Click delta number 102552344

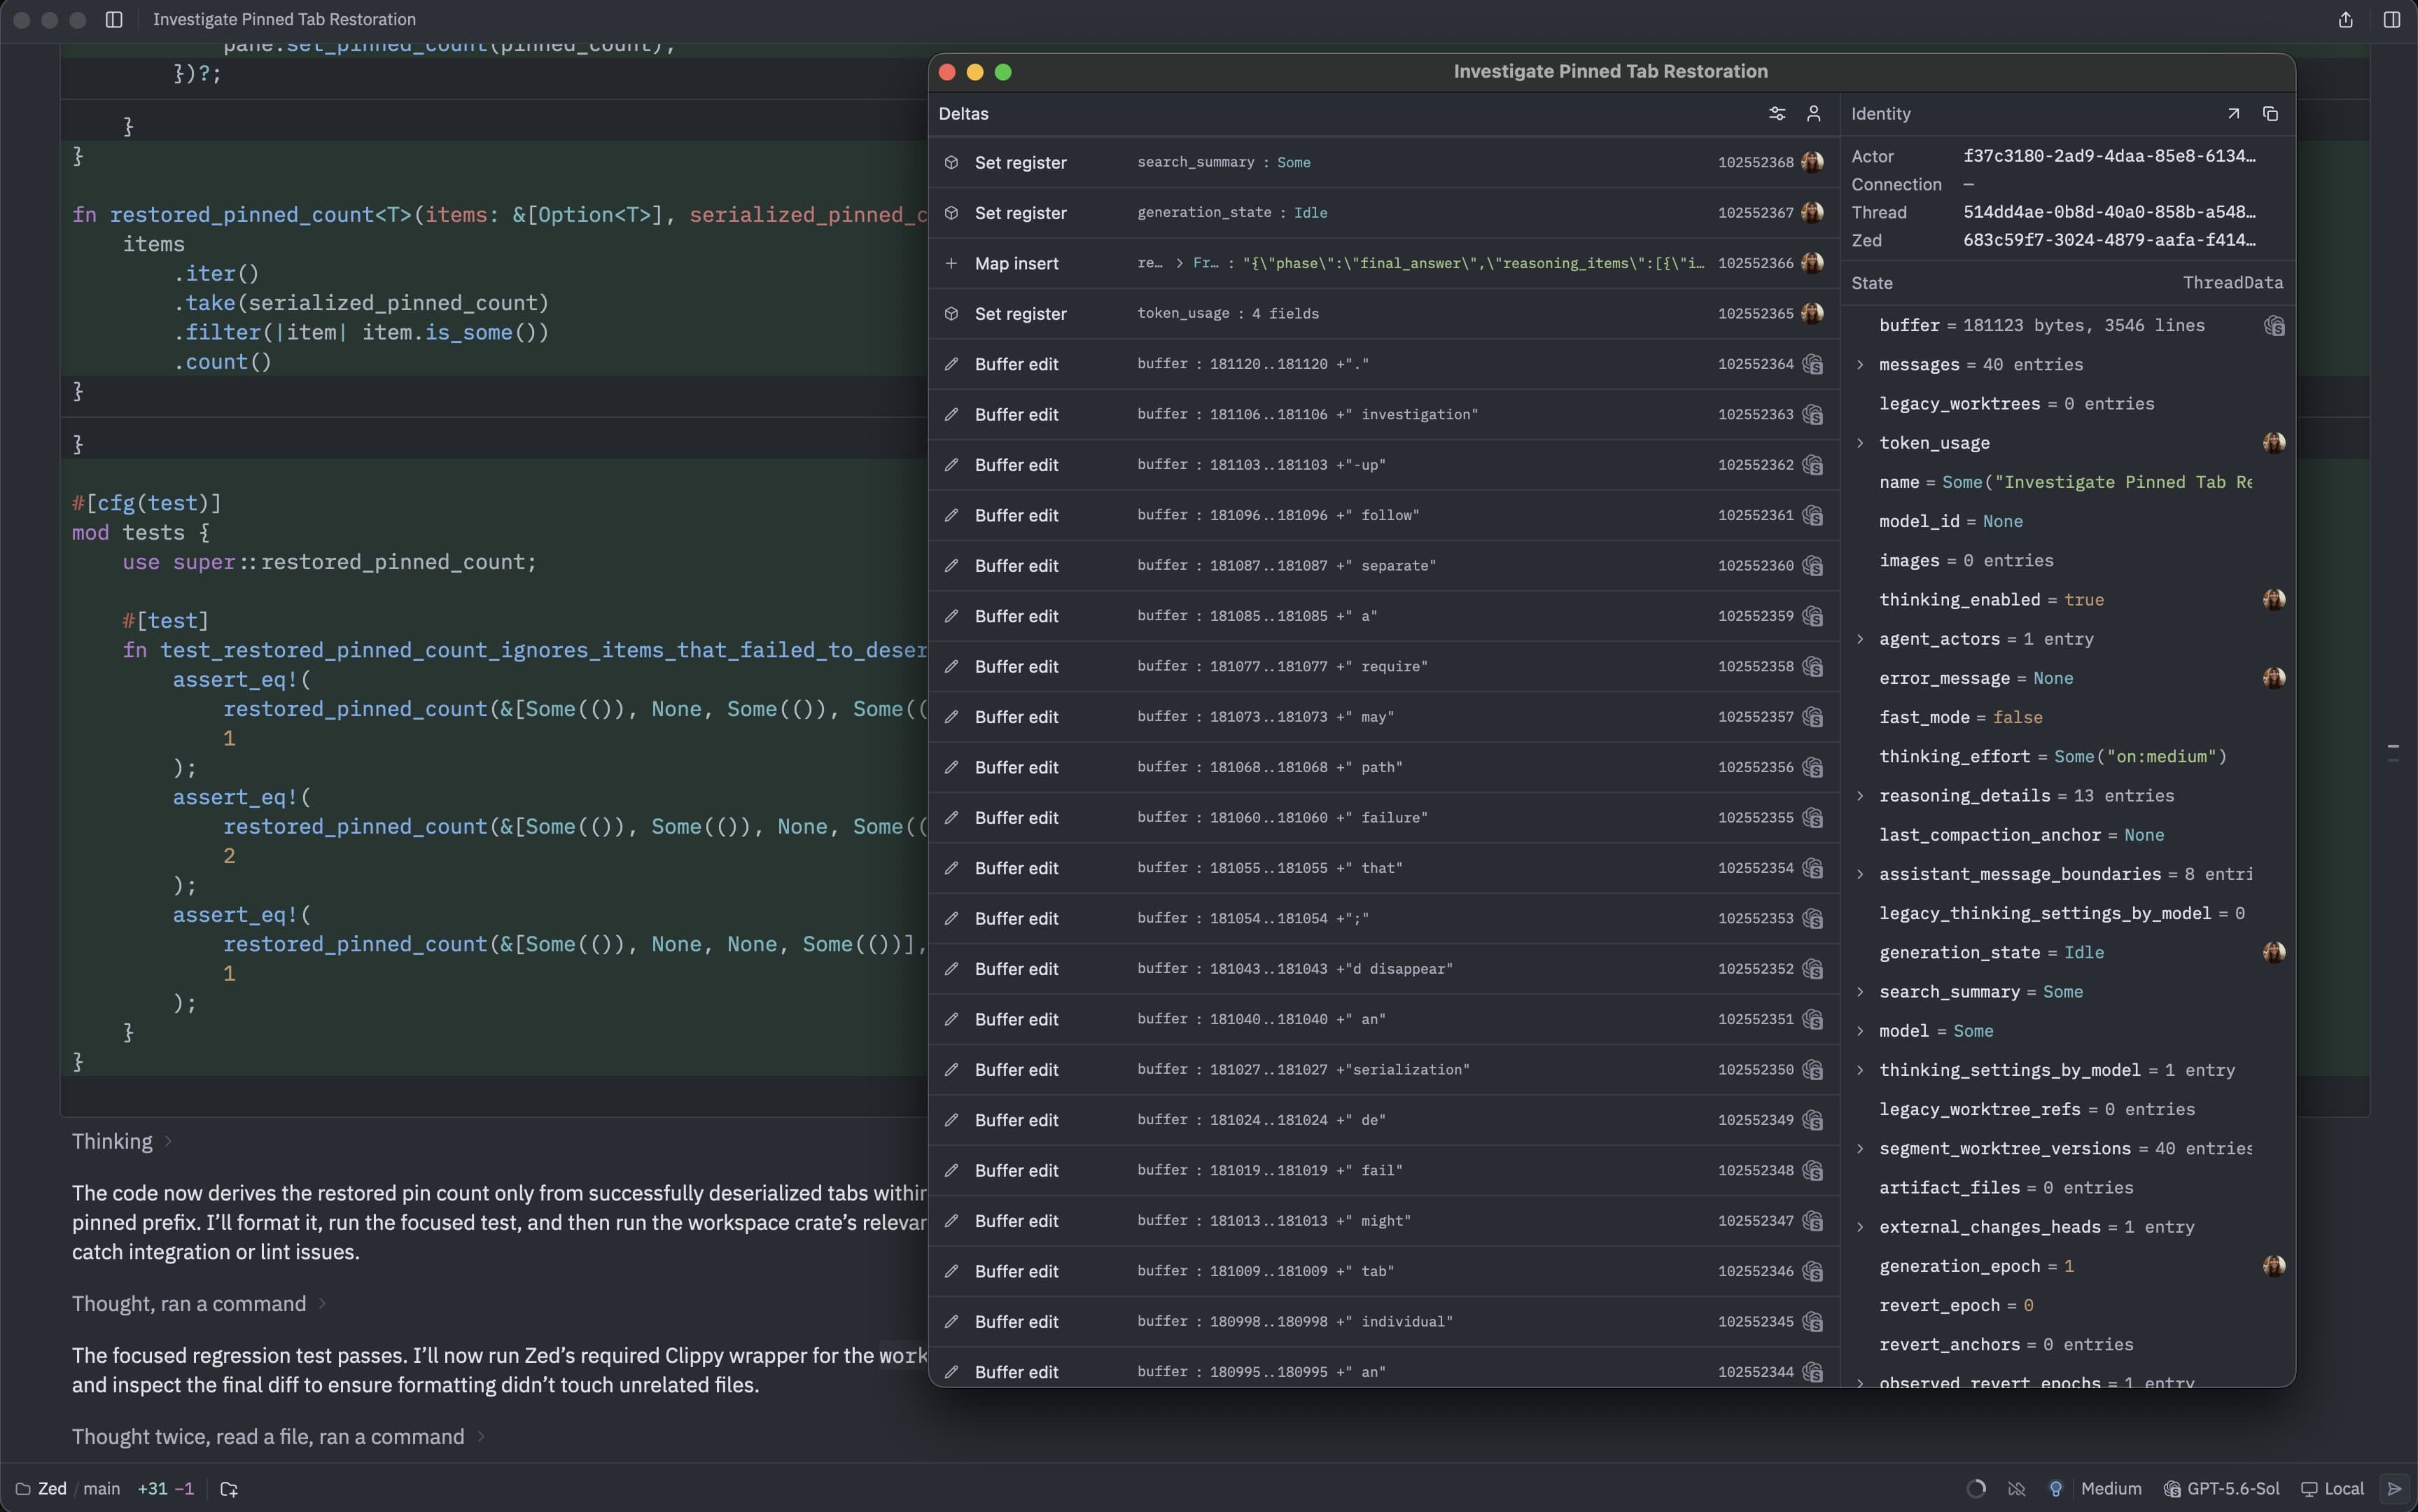(1755, 1372)
